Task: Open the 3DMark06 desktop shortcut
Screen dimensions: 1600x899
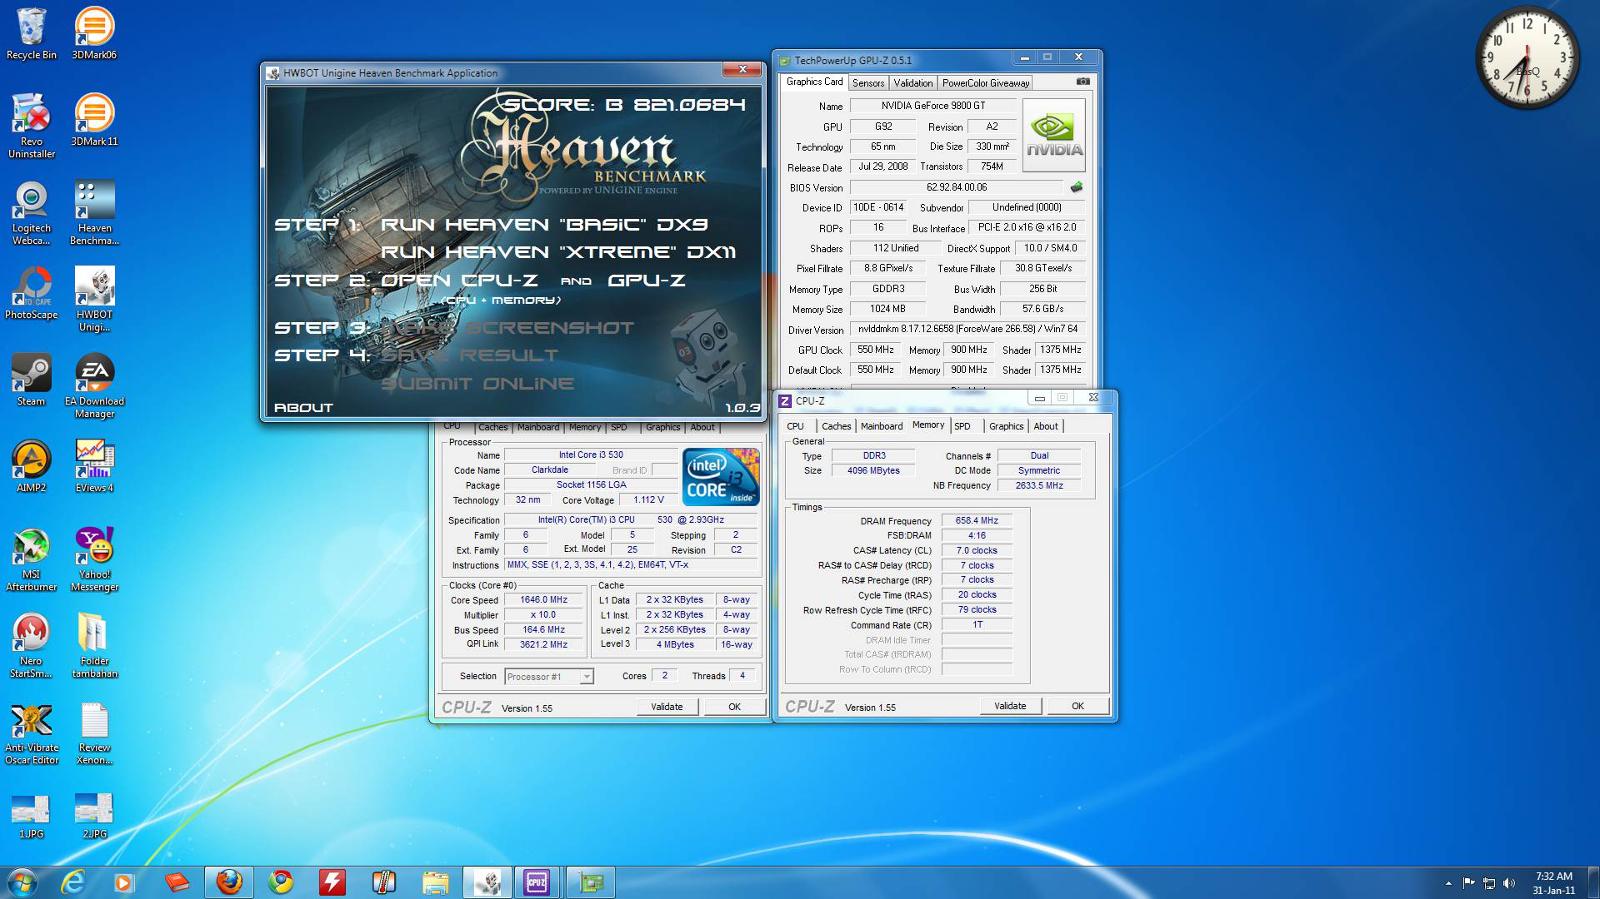Action: [x=94, y=34]
